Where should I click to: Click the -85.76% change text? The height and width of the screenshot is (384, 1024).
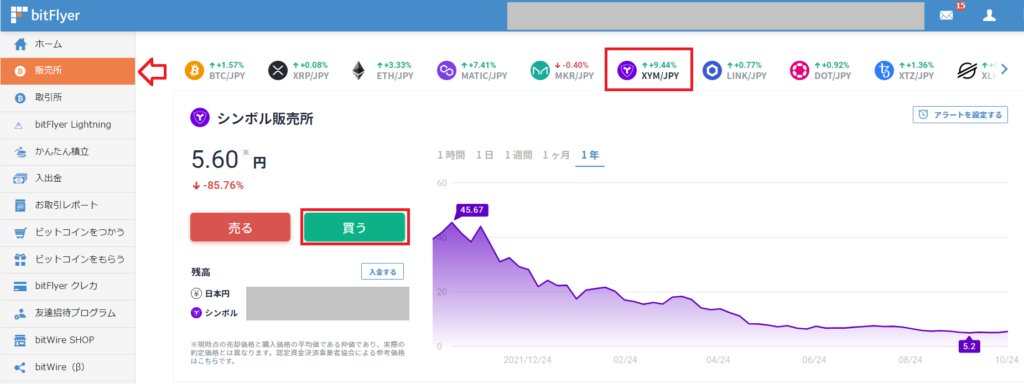pyautogui.click(x=217, y=185)
